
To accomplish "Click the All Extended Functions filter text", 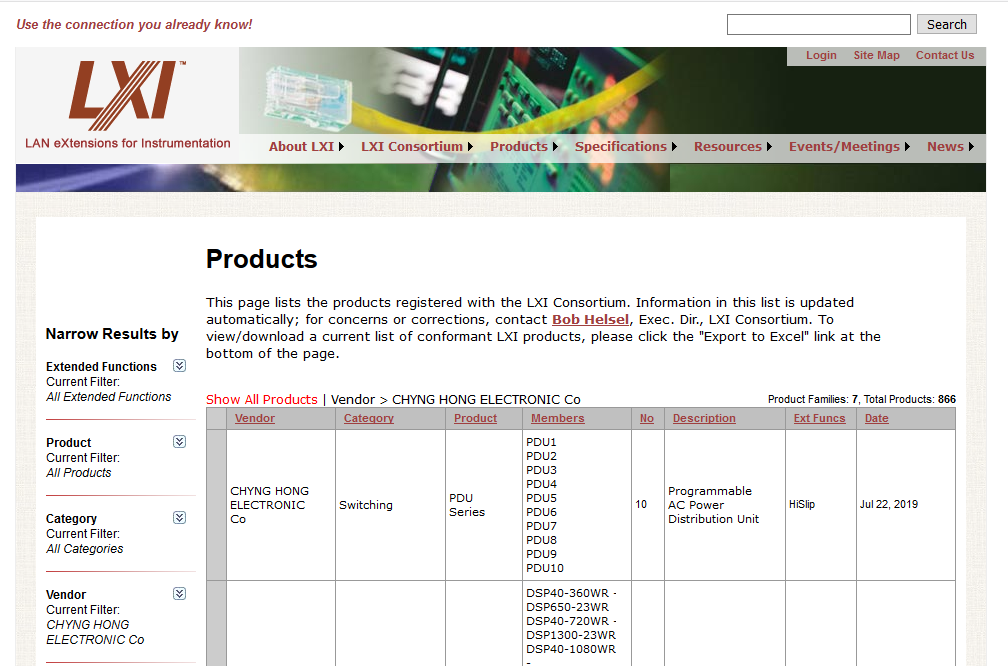I will 109,397.
